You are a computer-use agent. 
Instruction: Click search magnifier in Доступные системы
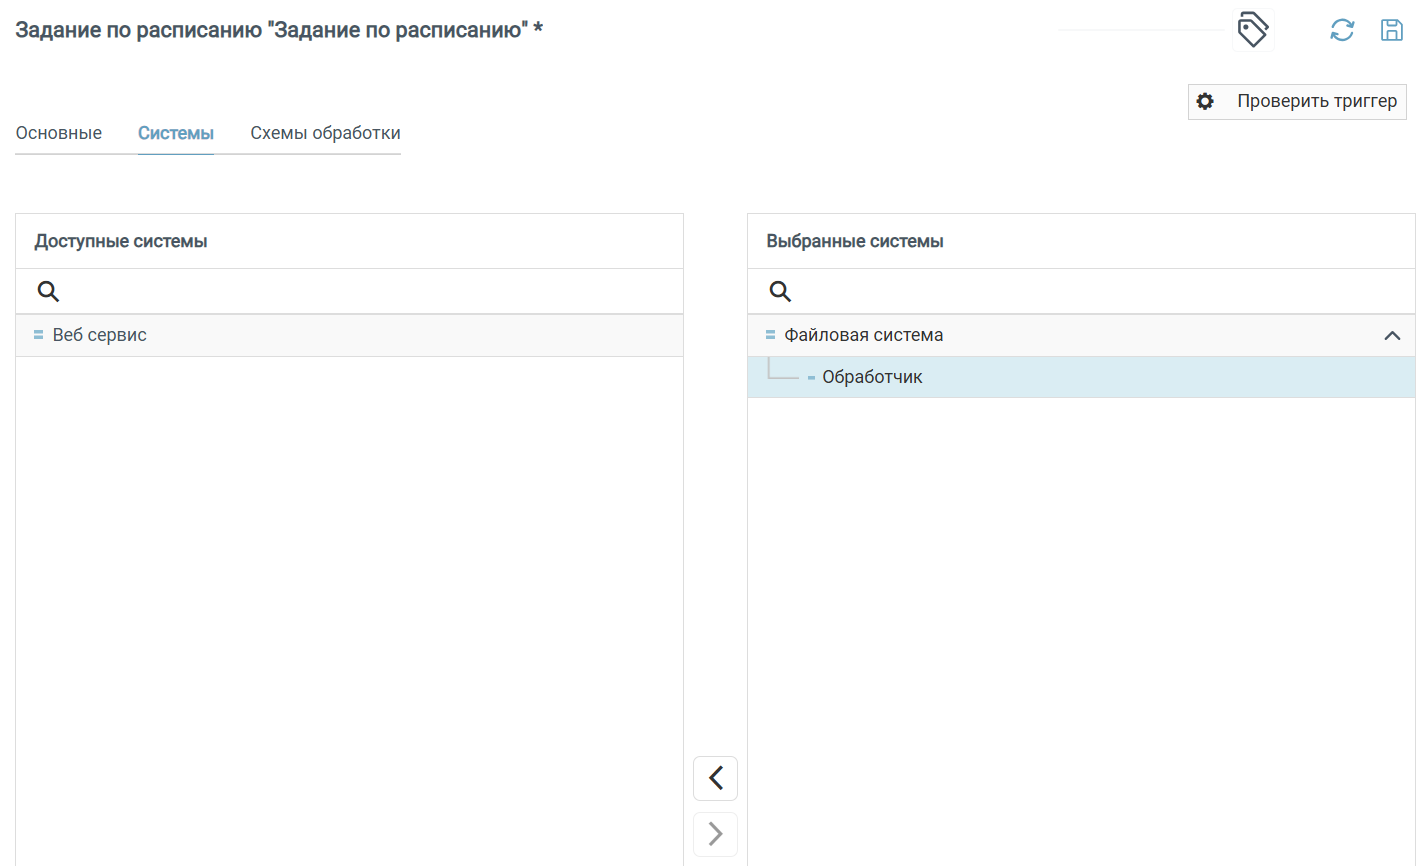[48, 291]
